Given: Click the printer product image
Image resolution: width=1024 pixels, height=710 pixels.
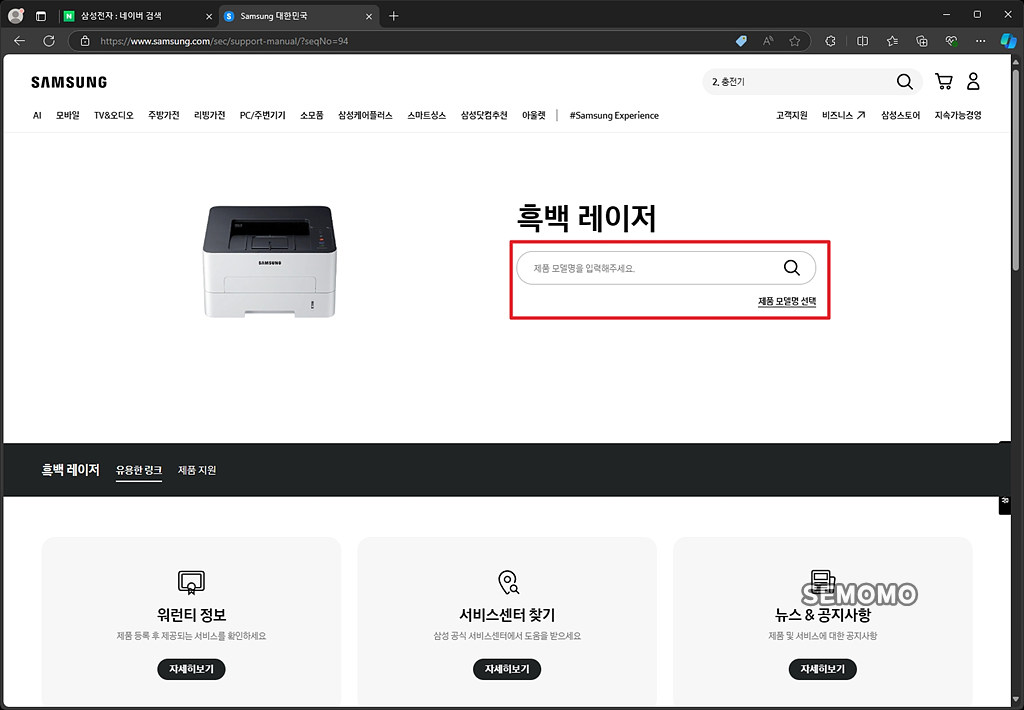Looking at the screenshot, I should tap(270, 262).
